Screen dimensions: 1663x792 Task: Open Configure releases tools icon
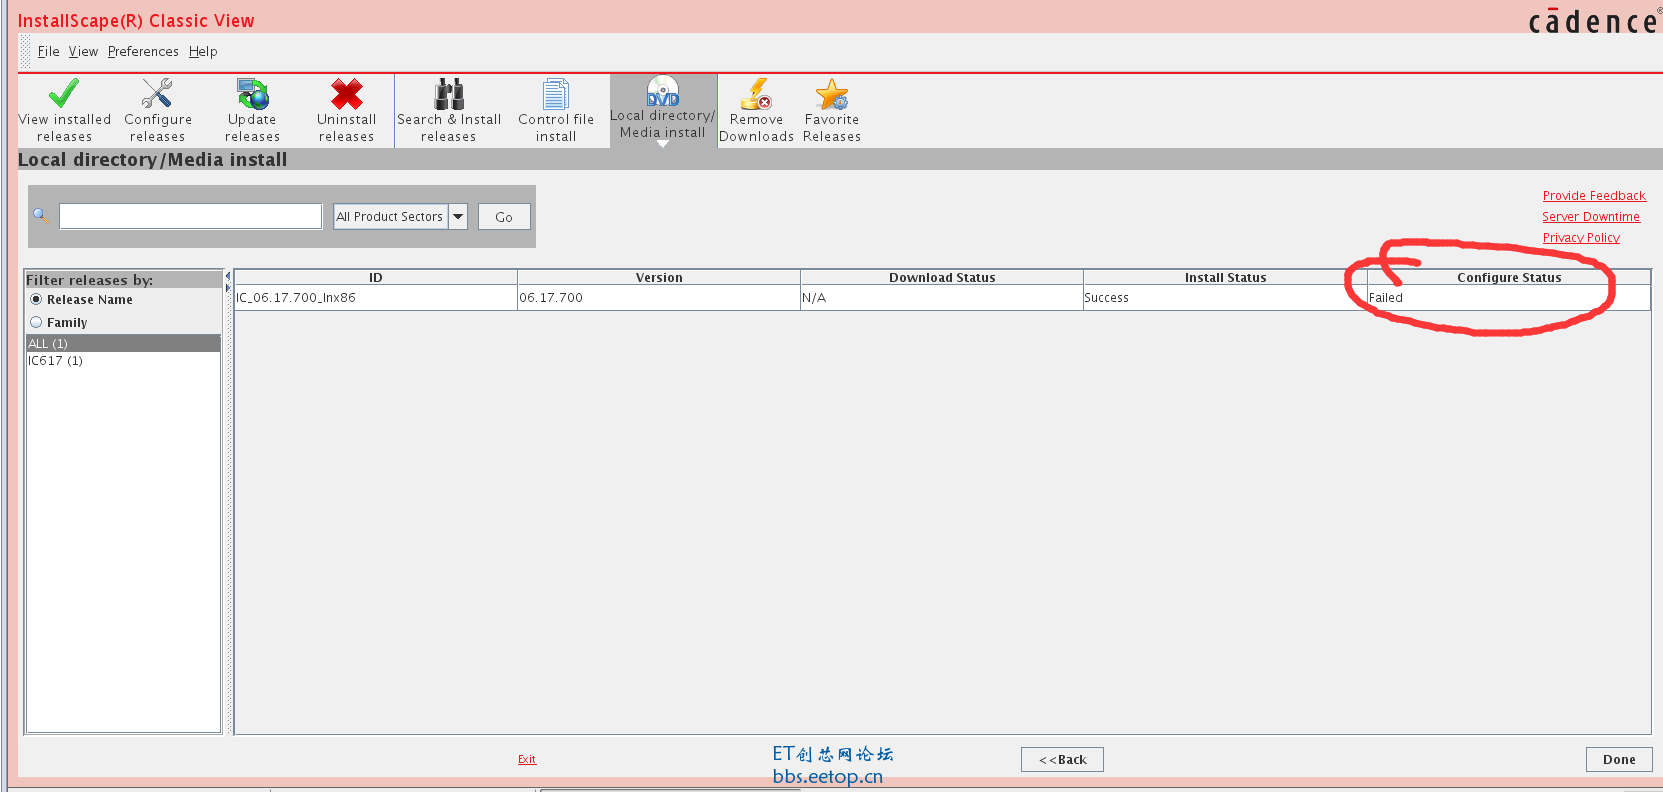(157, 93)
